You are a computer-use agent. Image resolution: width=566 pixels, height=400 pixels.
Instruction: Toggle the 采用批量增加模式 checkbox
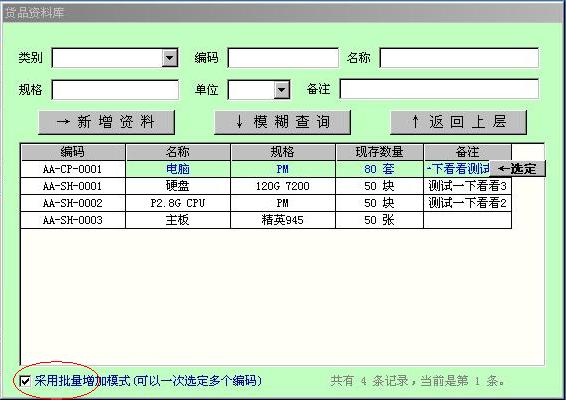[x=25, y=381]
